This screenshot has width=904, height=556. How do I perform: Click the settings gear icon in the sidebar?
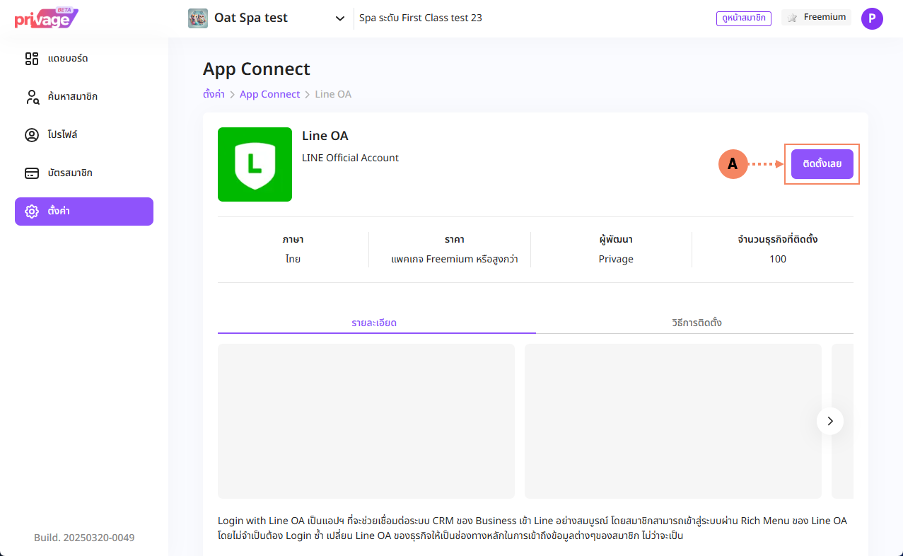(32, 212)
